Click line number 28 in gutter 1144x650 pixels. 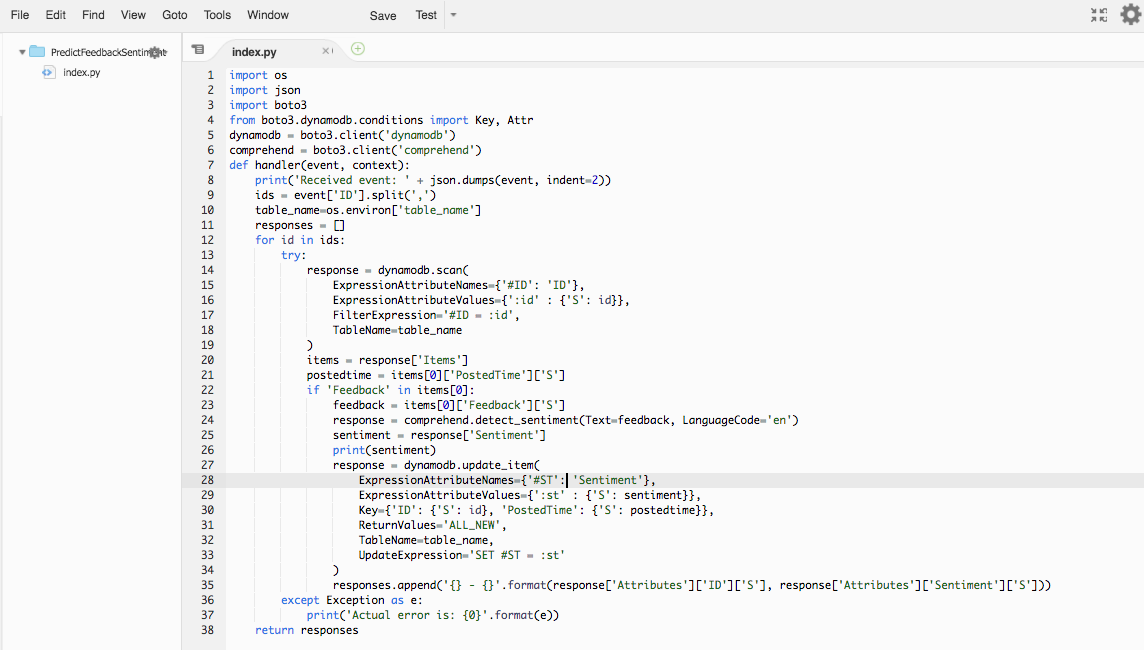point(207,480)
